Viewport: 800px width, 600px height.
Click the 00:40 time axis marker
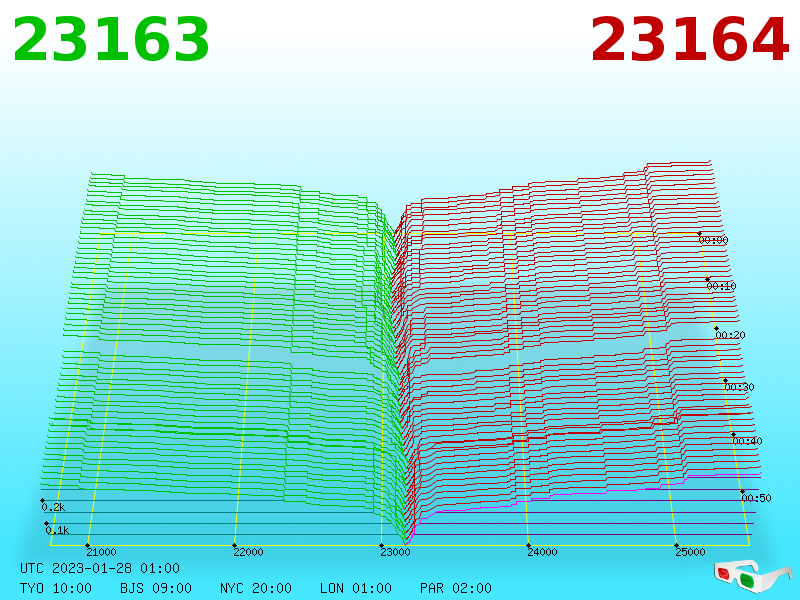point(747,441)
